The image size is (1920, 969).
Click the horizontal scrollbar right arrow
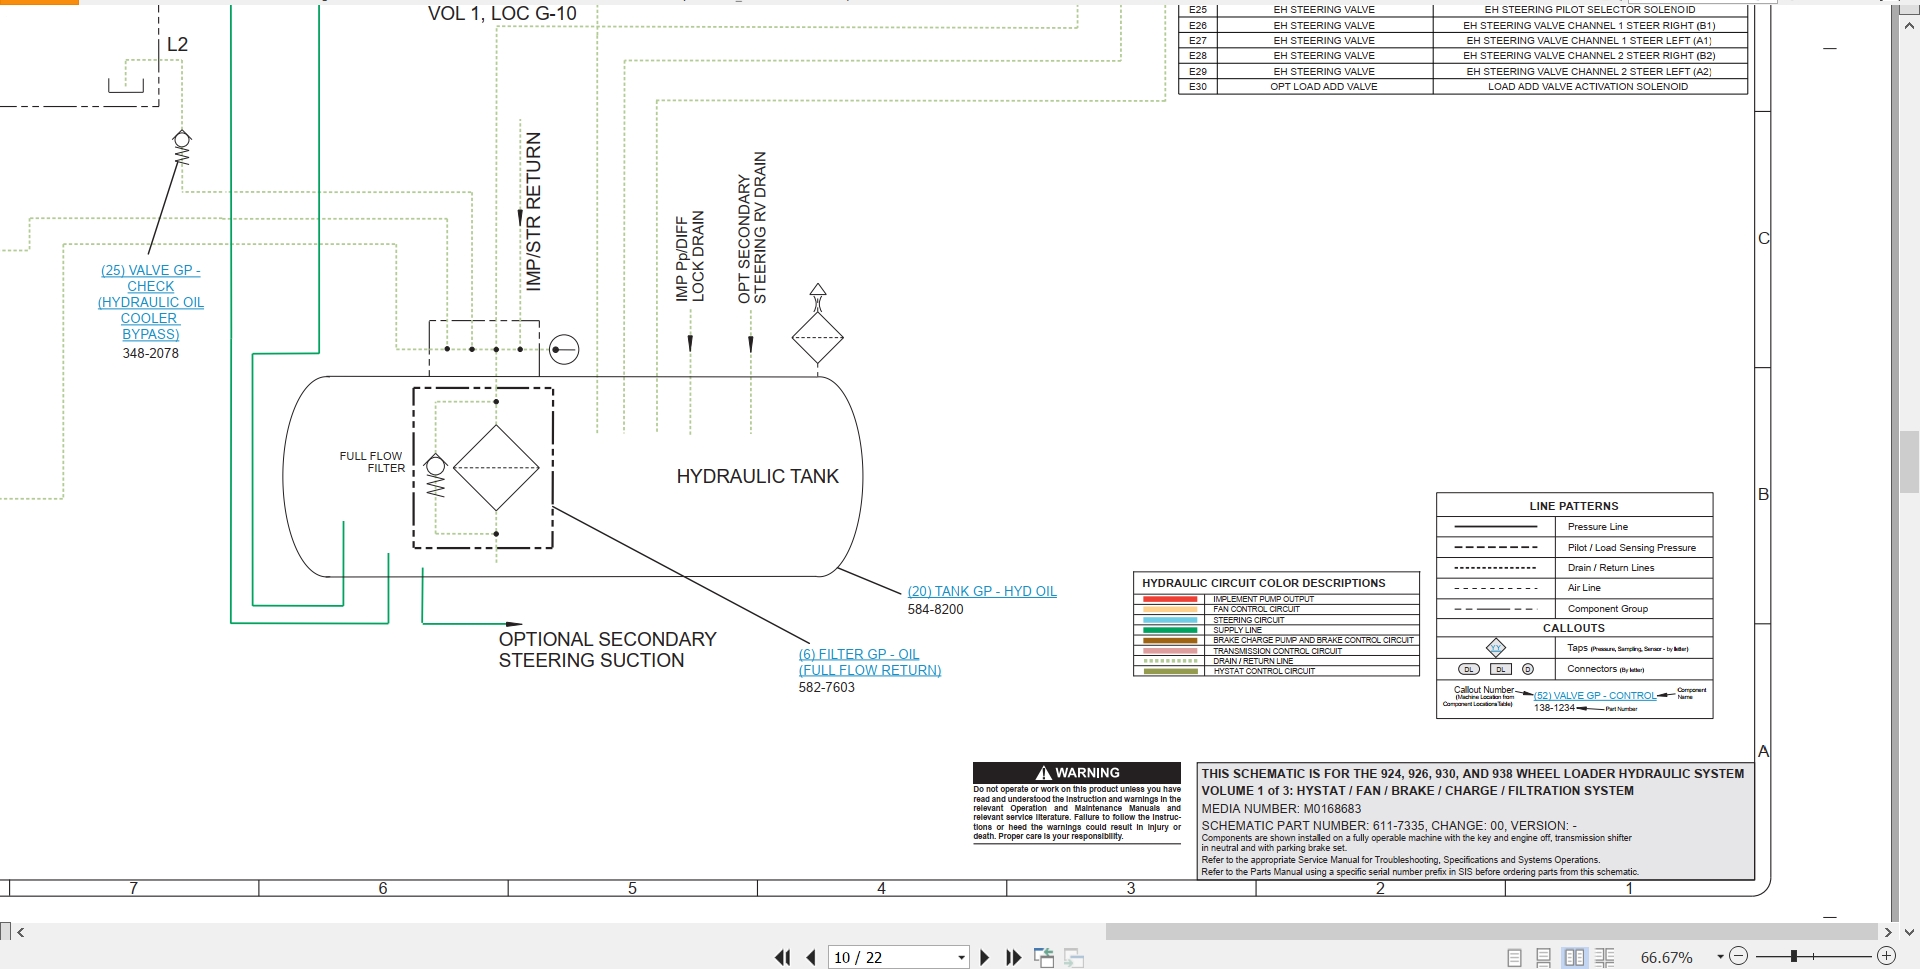1888,932
